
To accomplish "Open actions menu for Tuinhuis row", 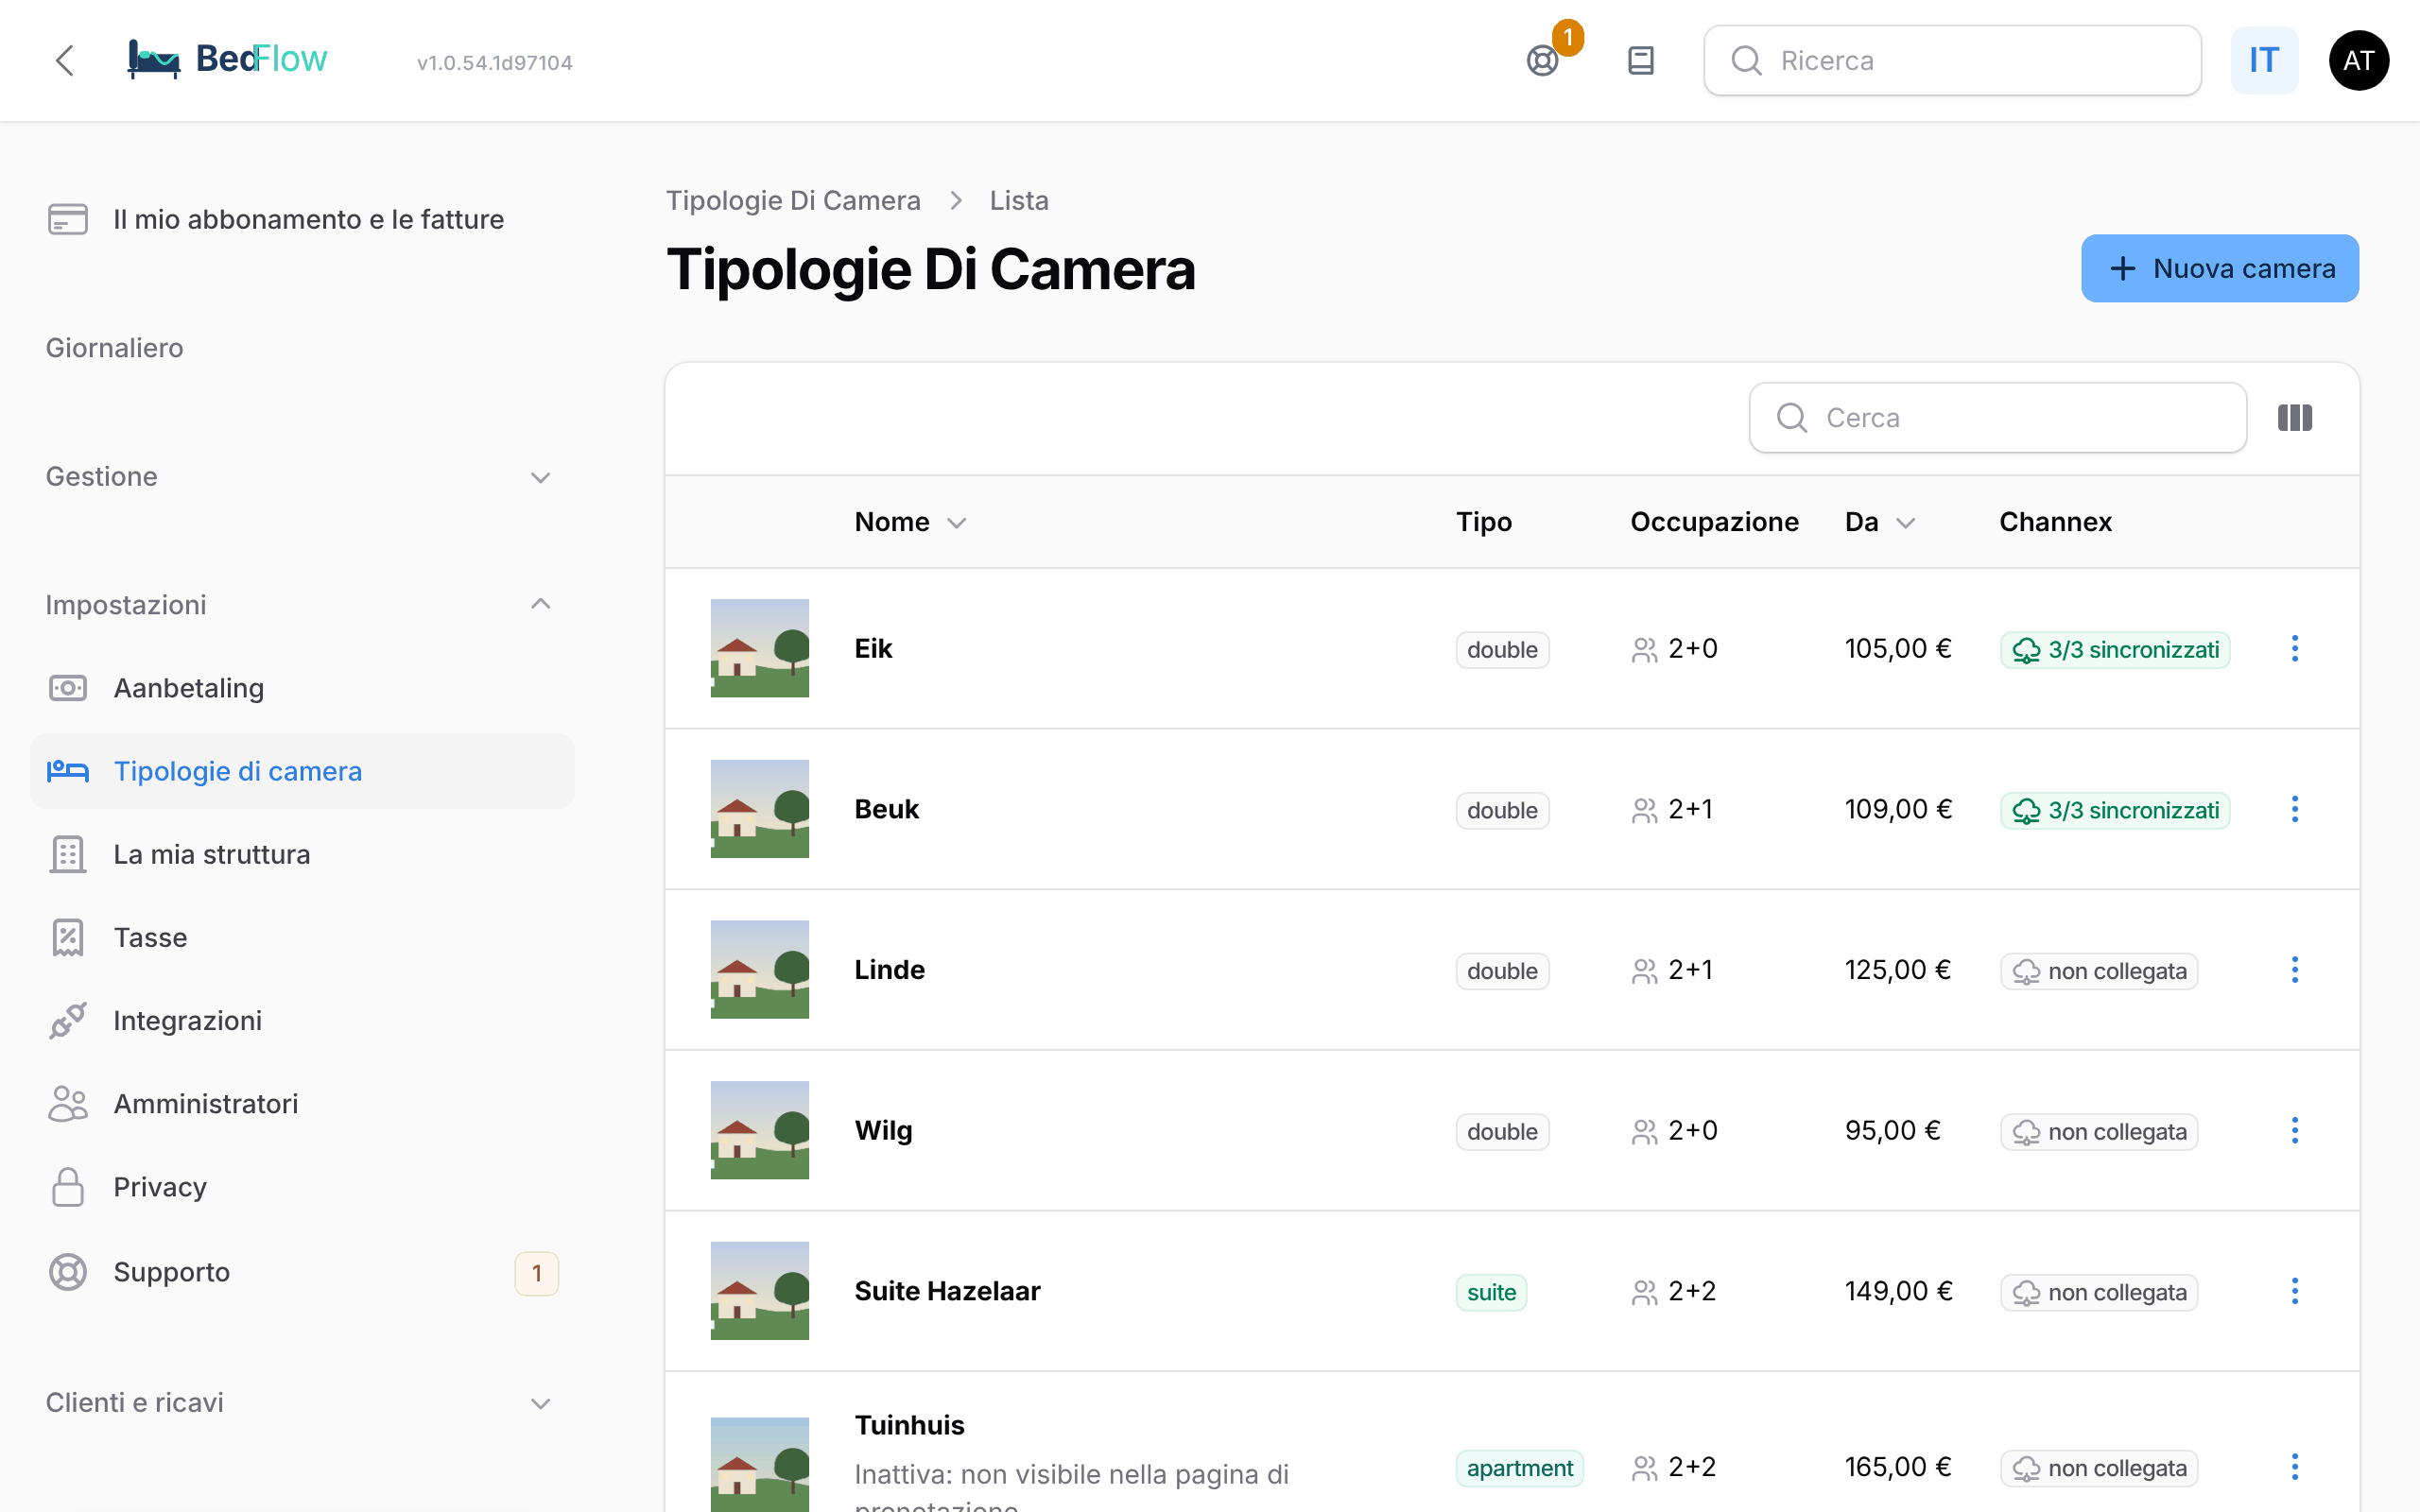I will (2295, 1467).
